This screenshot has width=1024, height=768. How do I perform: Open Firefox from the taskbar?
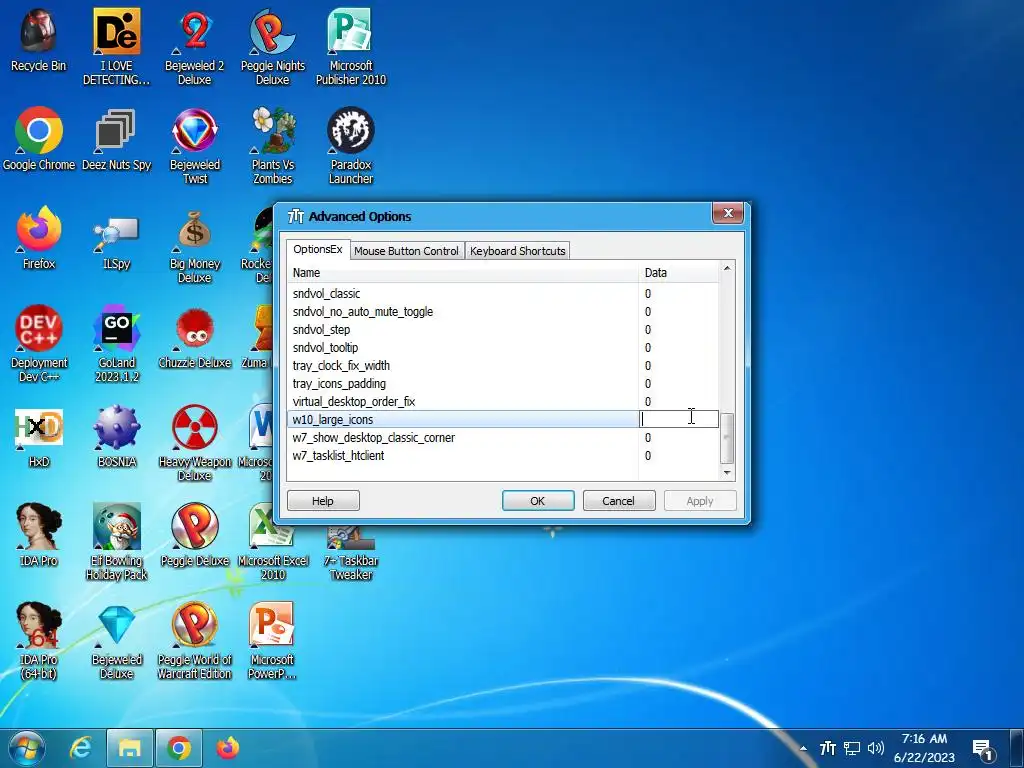pos(227,748)
